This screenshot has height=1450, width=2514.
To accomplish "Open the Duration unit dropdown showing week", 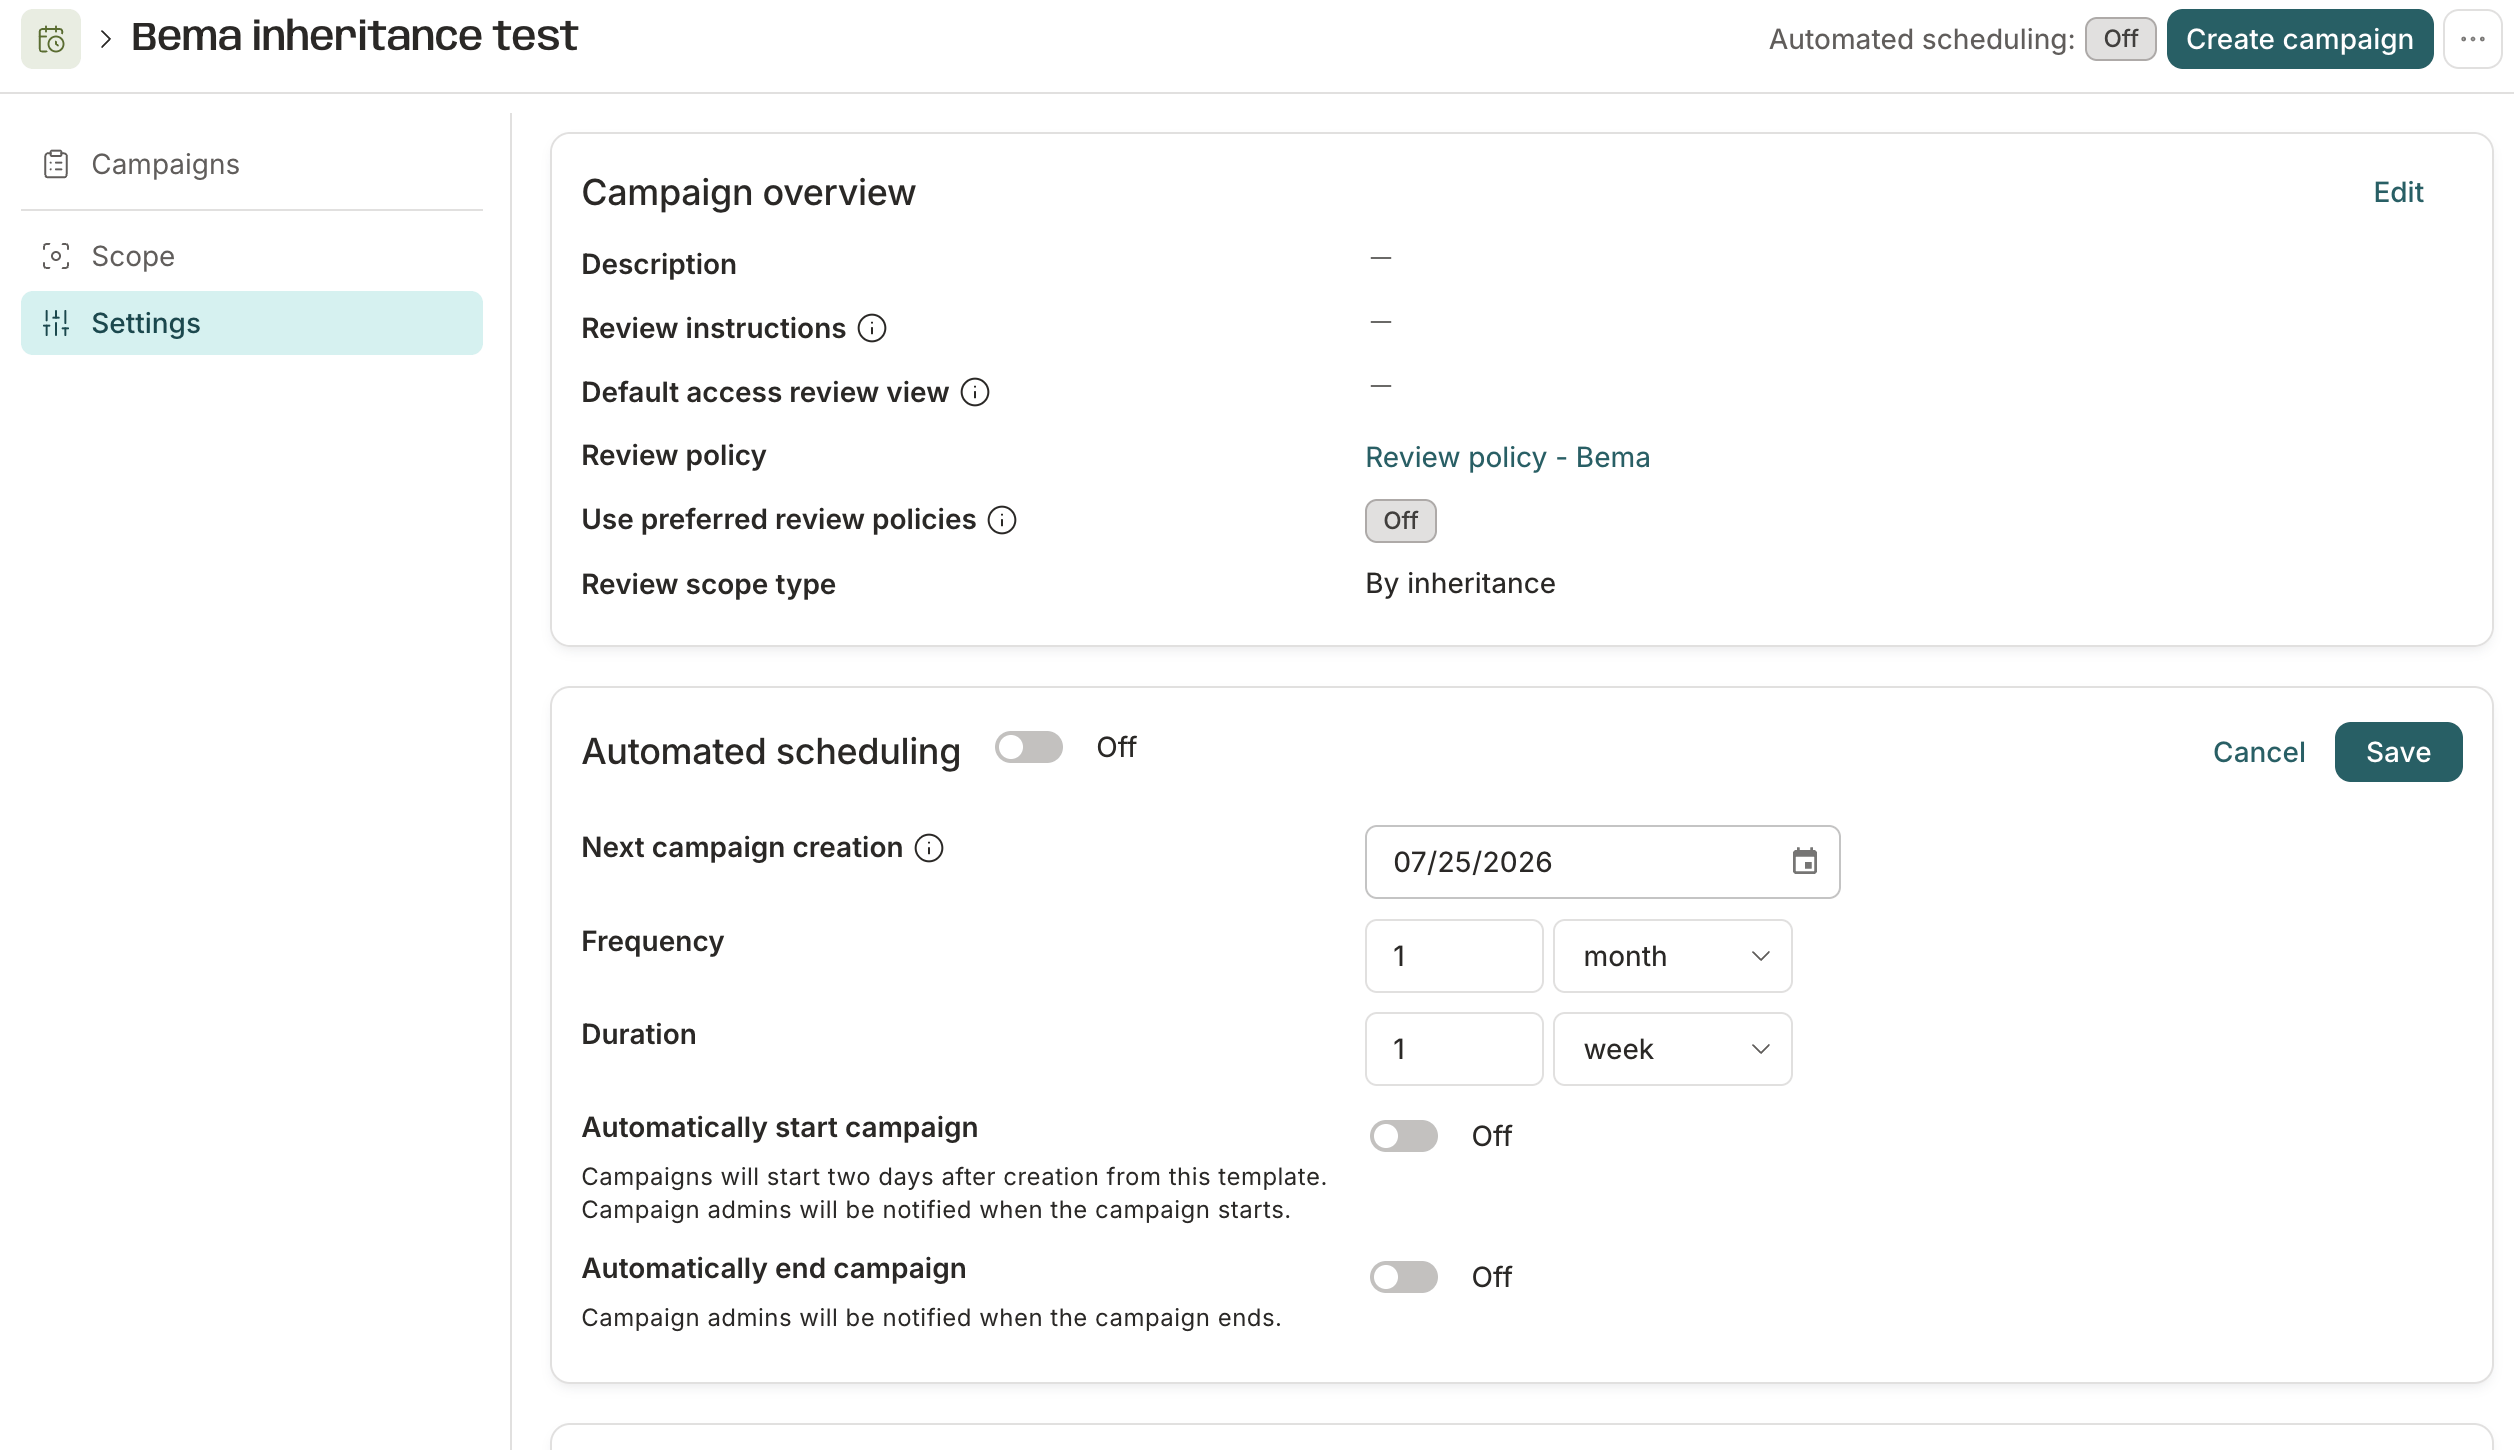I will click(x=1673, y=1049).
